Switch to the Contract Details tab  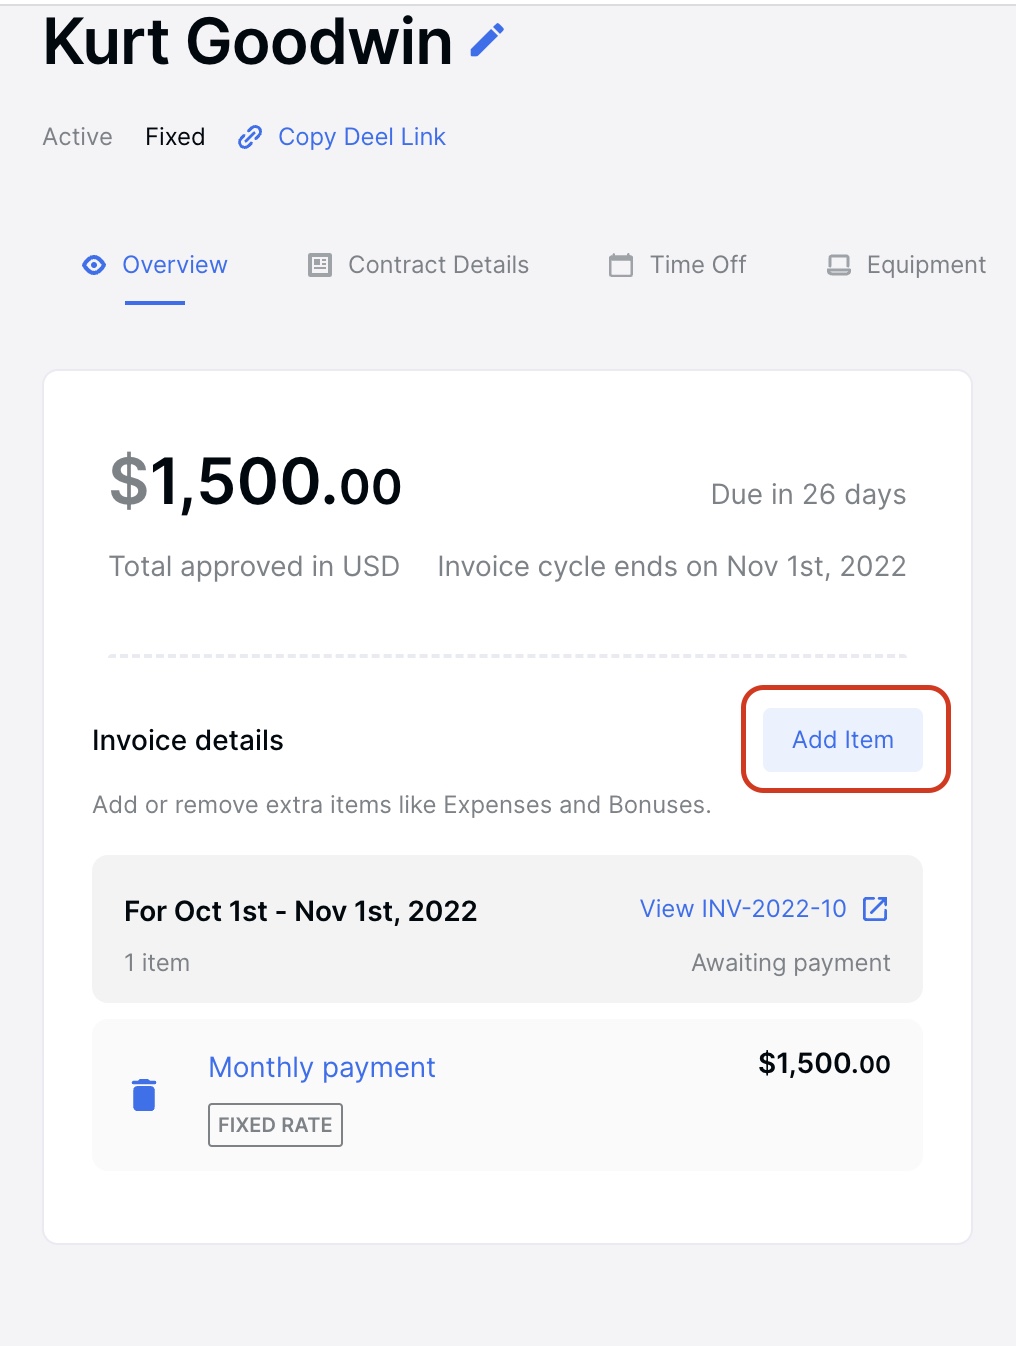pyautogui.click(x=437, y=265)
